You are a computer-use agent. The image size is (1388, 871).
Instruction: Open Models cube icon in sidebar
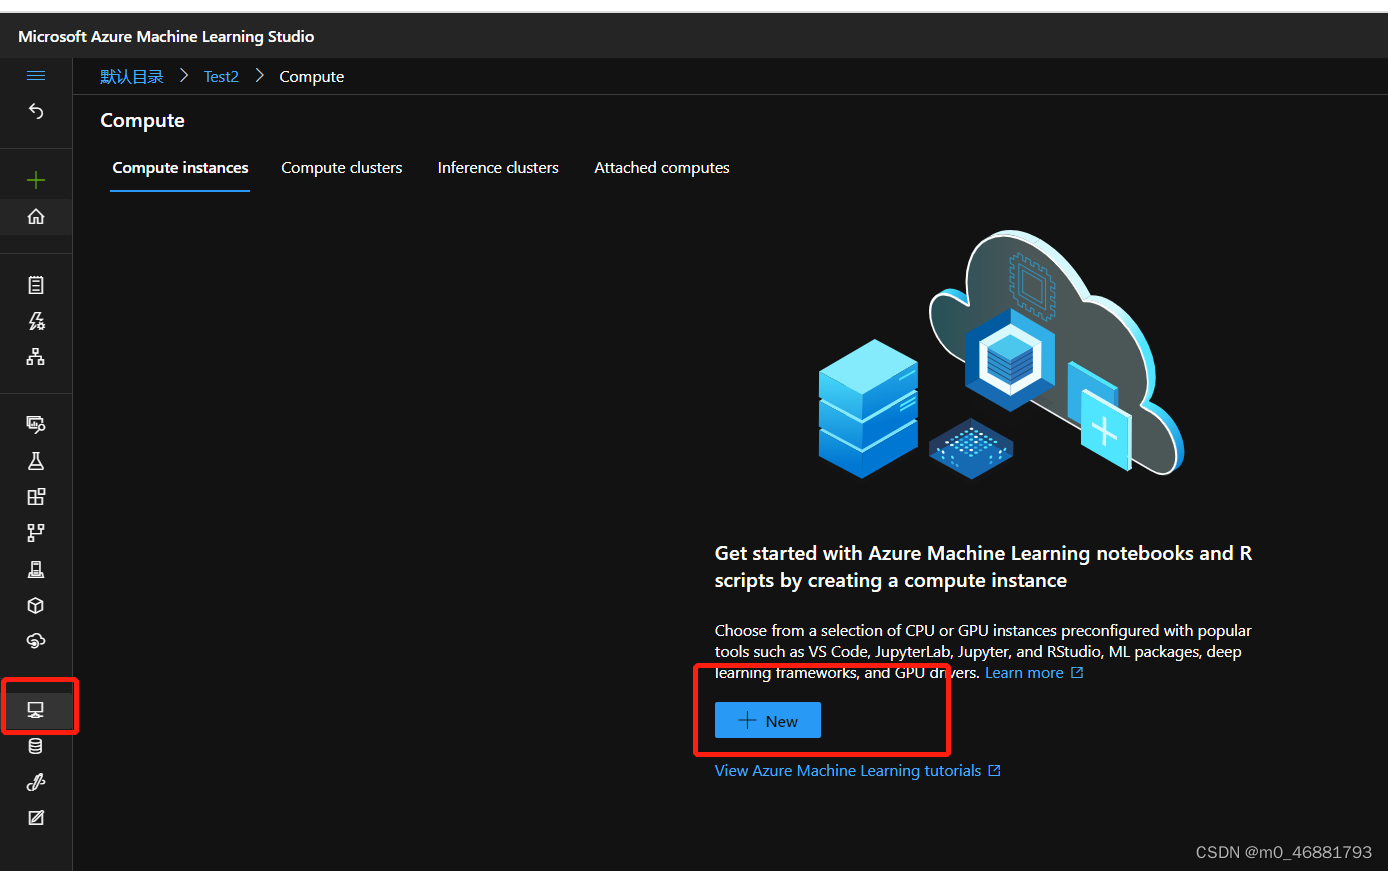pos(36,605)
